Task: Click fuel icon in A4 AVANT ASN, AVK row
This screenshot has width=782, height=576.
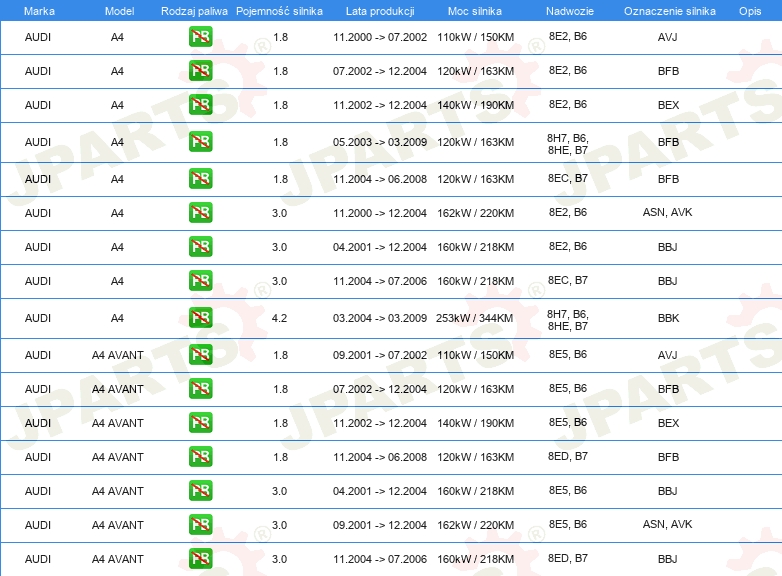Action: pos(200,525)
